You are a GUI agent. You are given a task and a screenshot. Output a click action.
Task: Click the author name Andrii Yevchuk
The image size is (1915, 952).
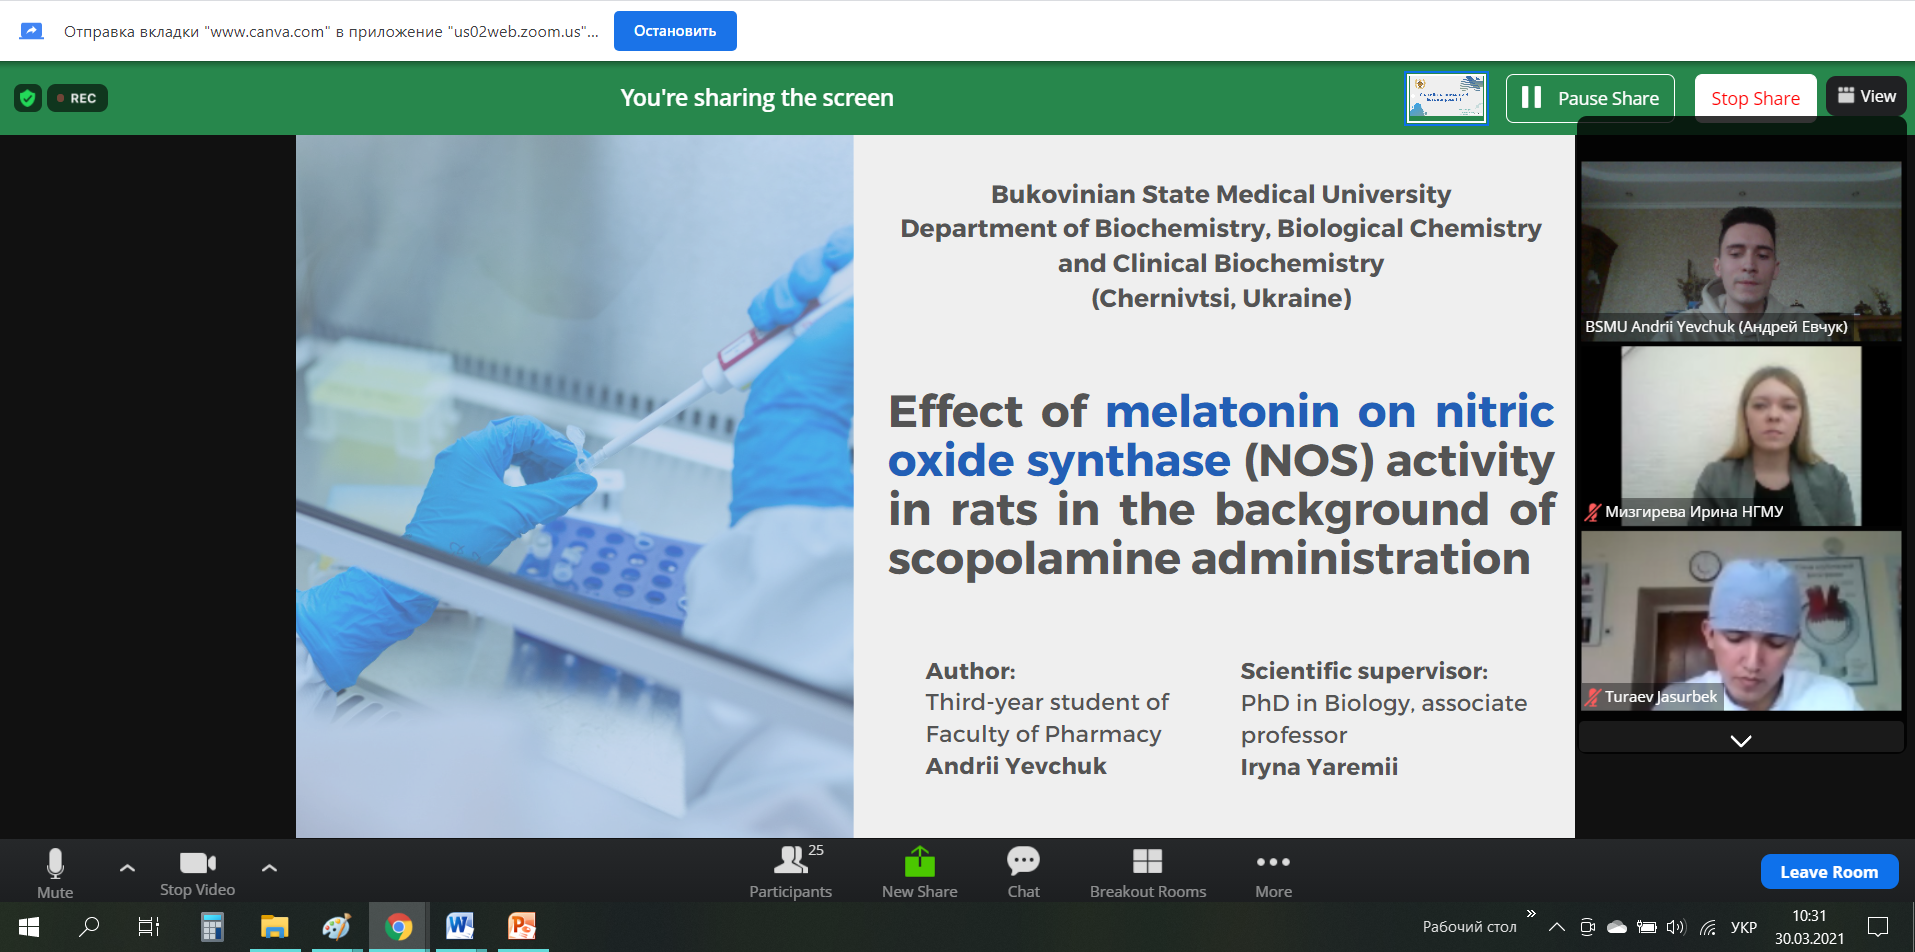pos(1016,766)
